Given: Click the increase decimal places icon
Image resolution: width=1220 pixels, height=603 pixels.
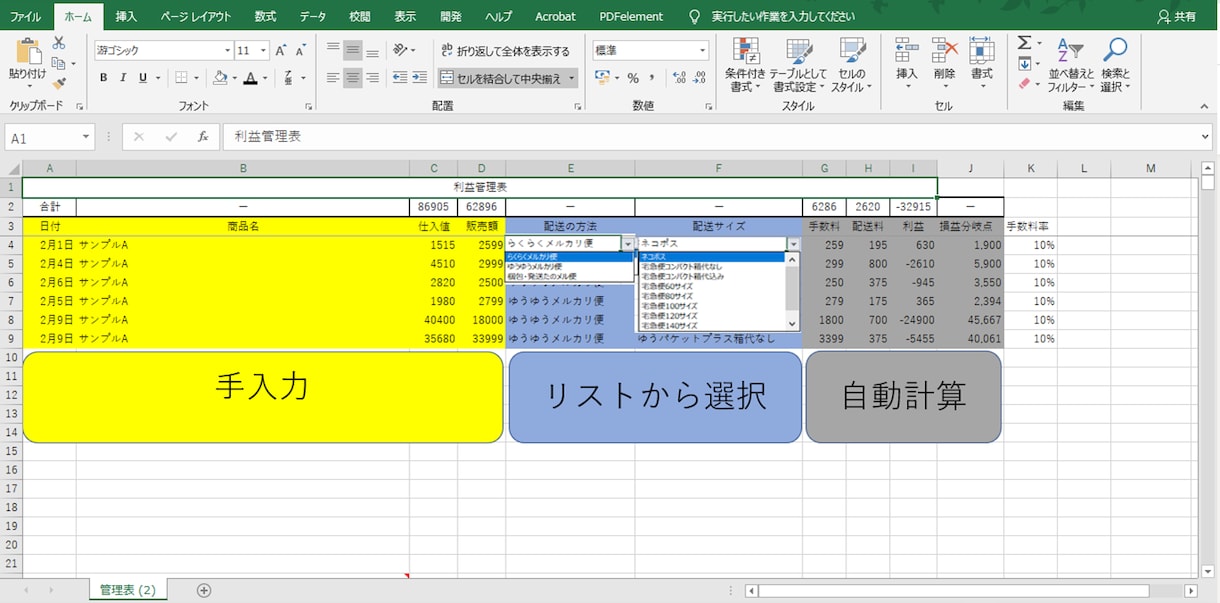Looking at the screenshot, I should (680, 78).
